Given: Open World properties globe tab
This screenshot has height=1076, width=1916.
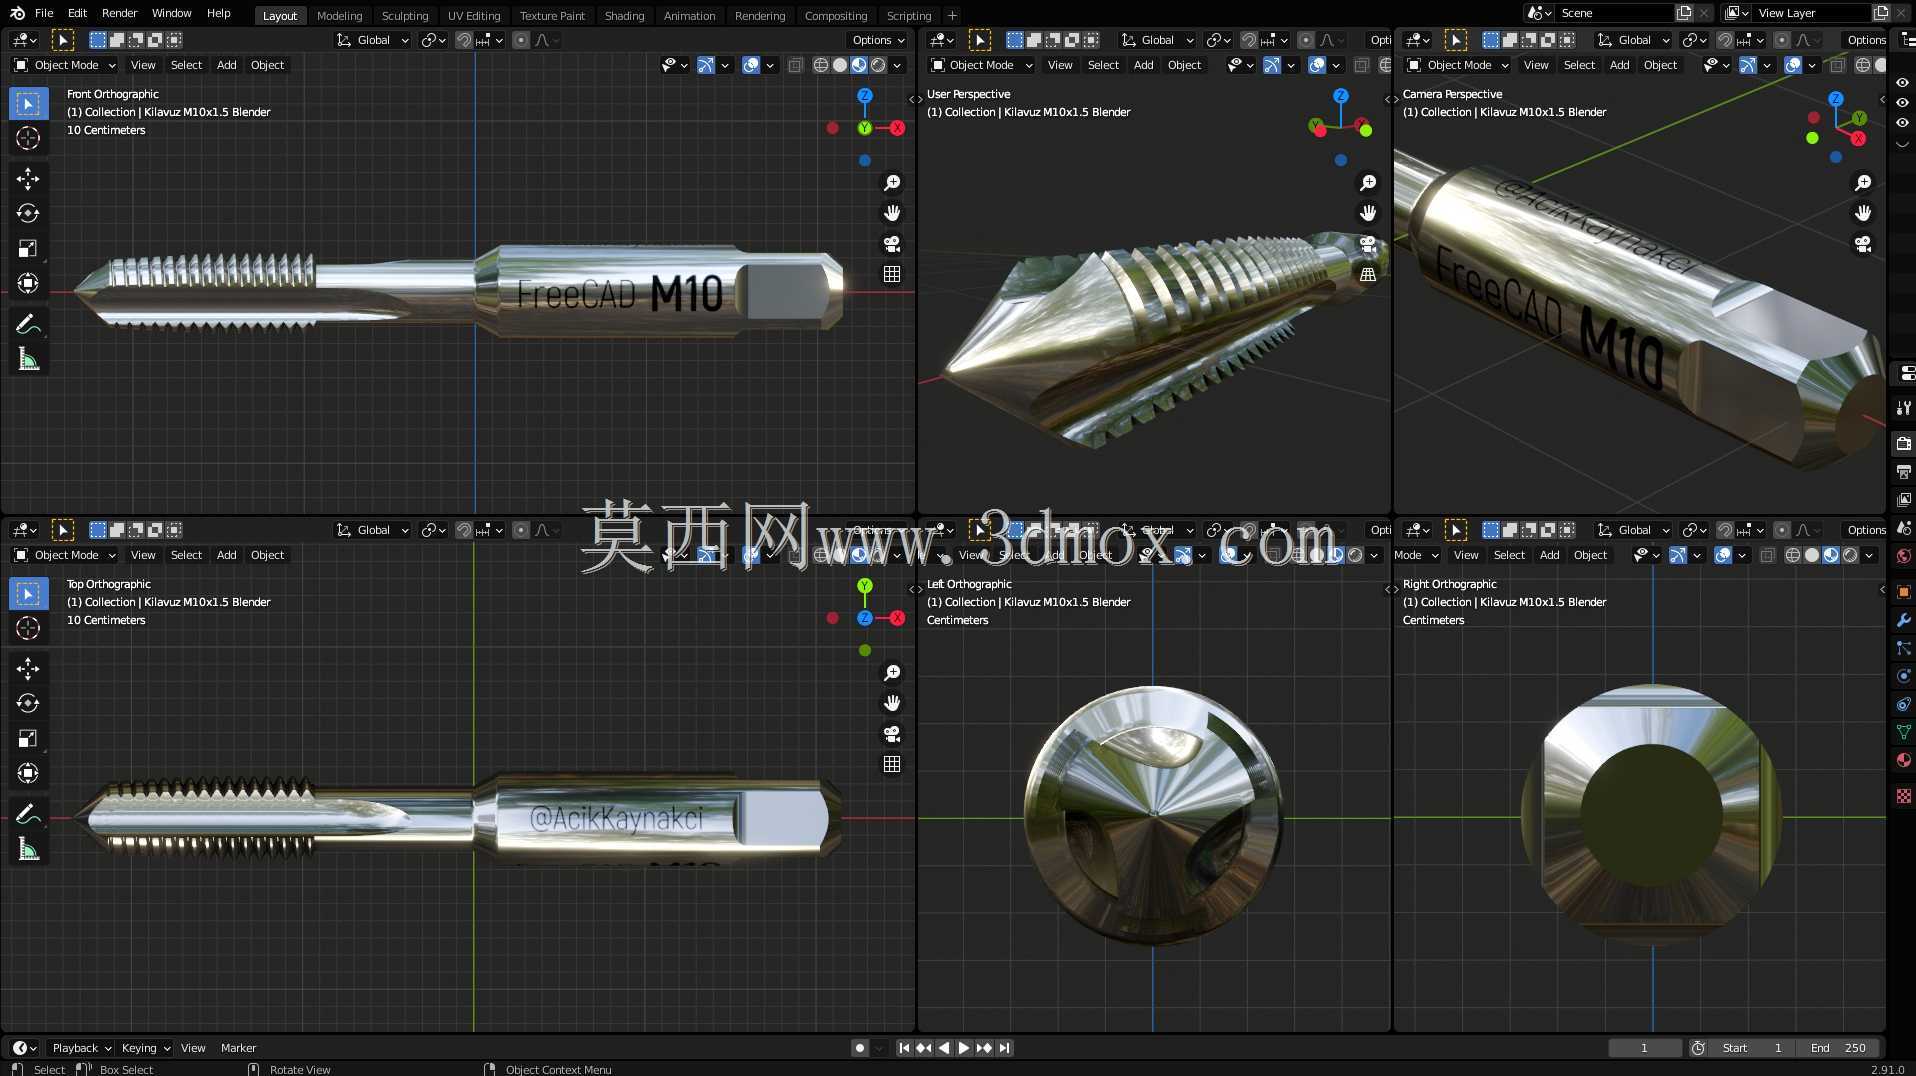Looking at the screenshot, I should click(x=1904, y=556).
